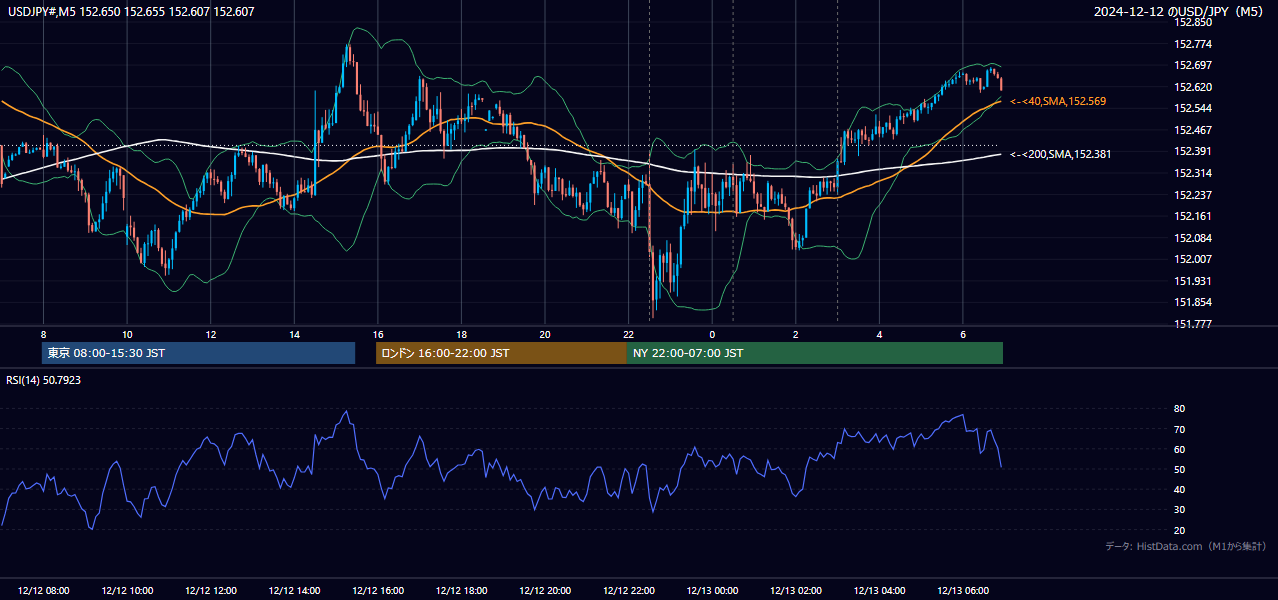
Task: Select the ロンドン 16:00-22:00 JST session bar
Action: [501, 353]
